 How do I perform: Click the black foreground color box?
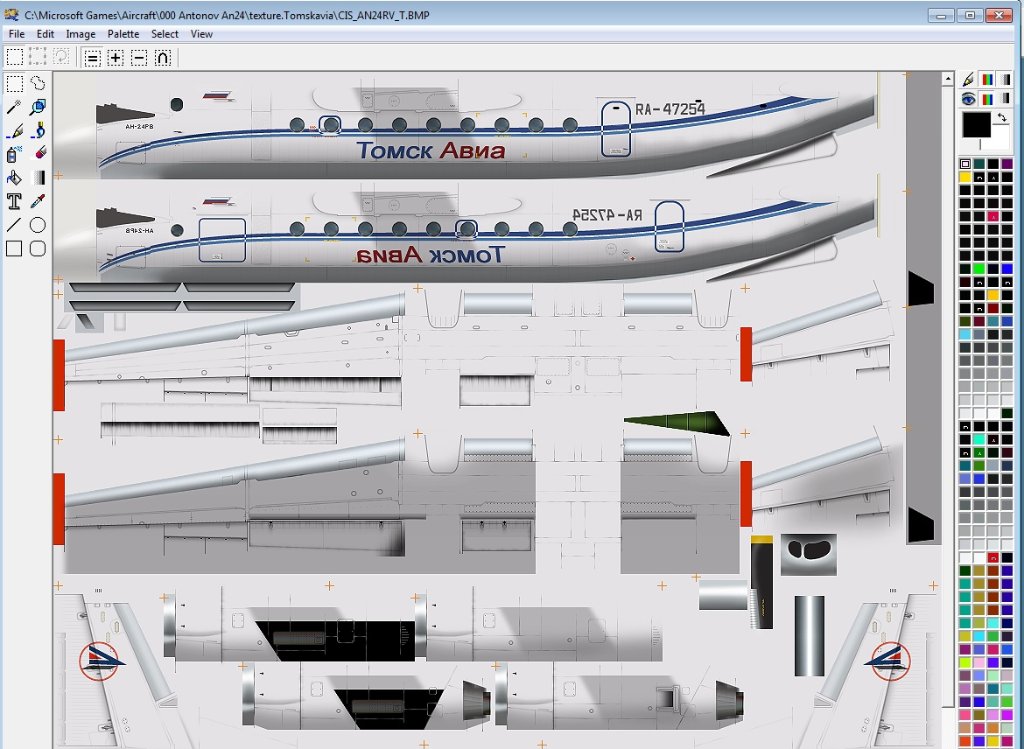pyautogui.click(x=976, y=125)
